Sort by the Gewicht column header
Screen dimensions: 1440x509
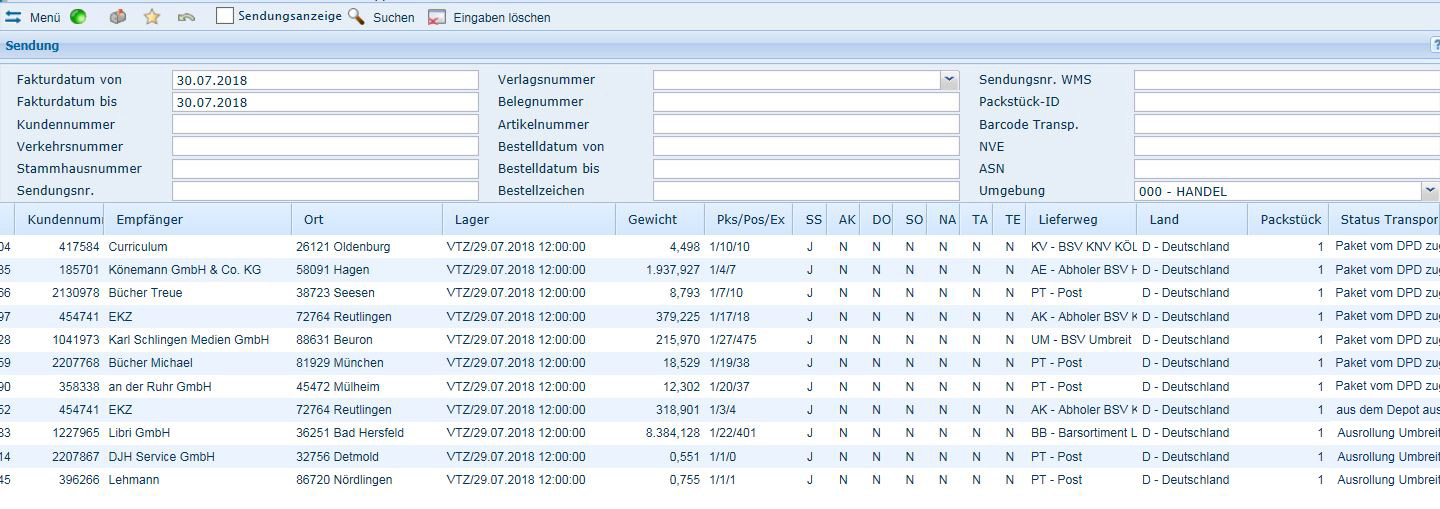coord(652,220)
